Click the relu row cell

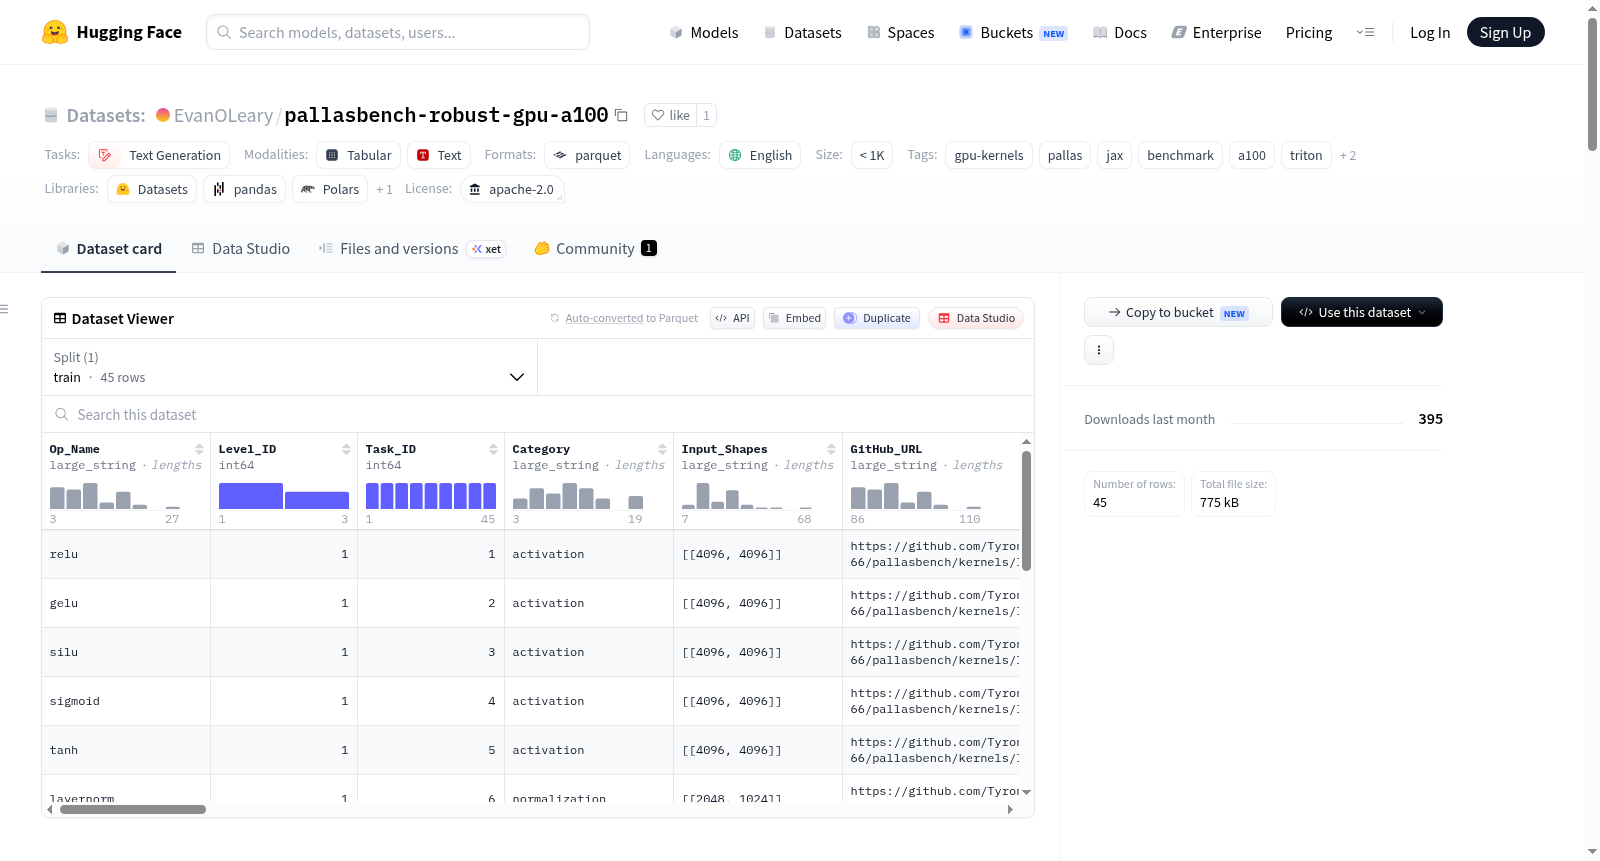tap(126, 554)
